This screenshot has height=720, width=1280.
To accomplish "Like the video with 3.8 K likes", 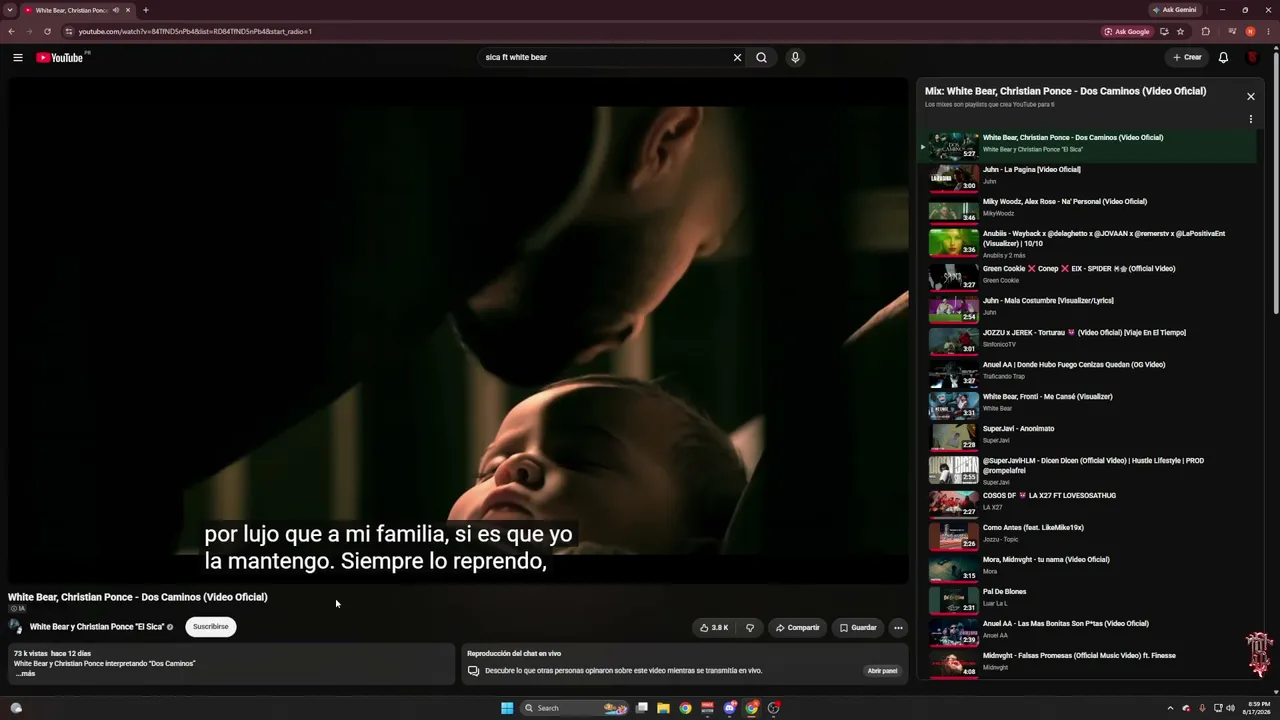I will coord(714,628).
